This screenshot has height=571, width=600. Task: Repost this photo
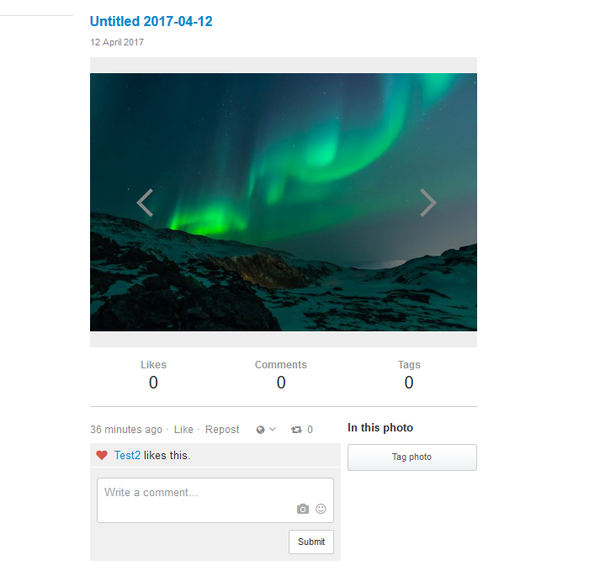[222, 429]
